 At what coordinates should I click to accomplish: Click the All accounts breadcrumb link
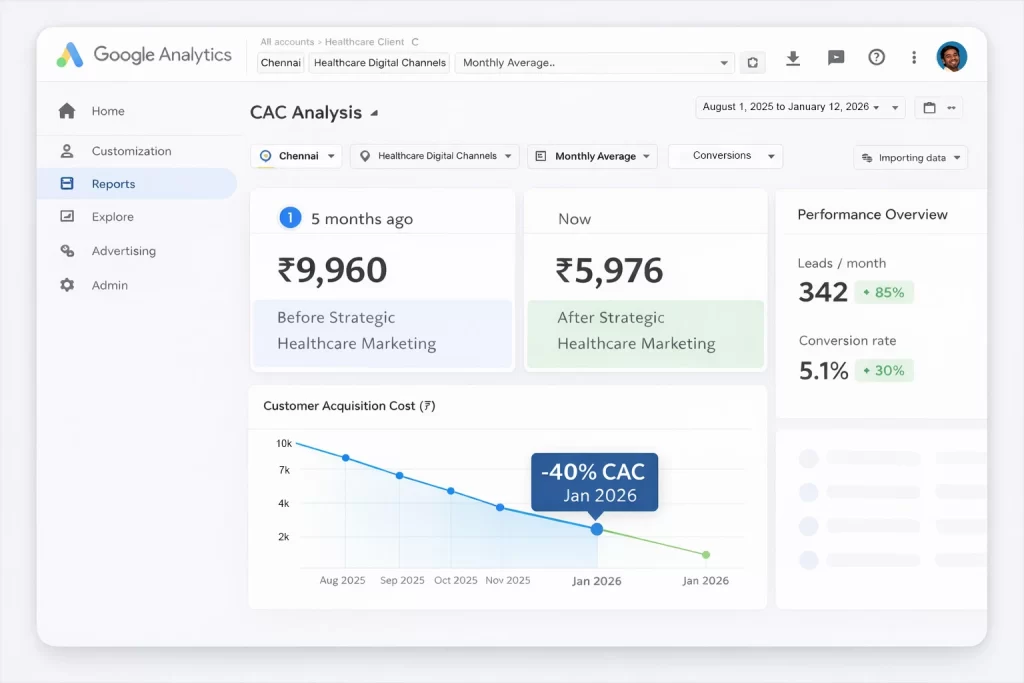pyautogui.click(x=286, y=42)
